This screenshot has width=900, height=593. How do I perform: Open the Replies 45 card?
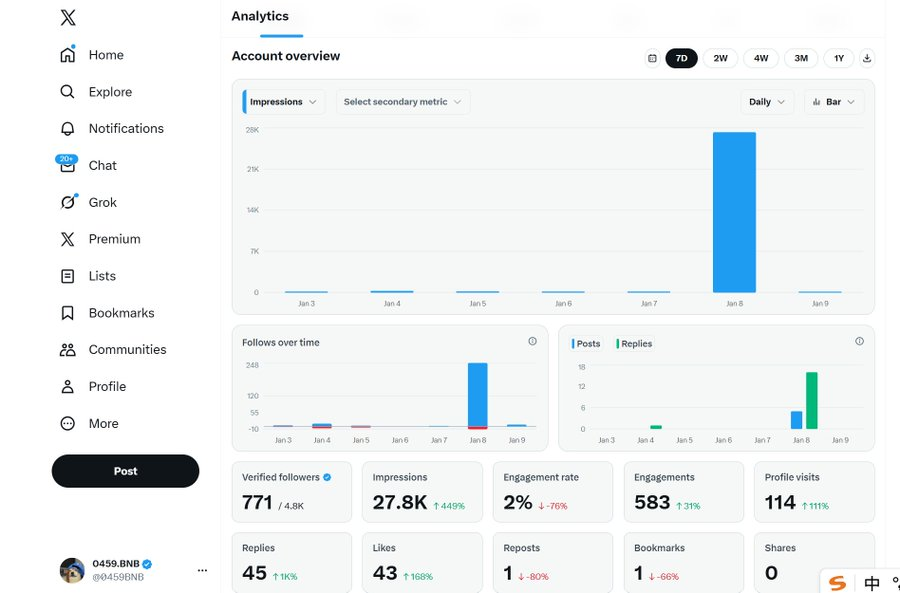pyautogui.click(x=292, y=563)
